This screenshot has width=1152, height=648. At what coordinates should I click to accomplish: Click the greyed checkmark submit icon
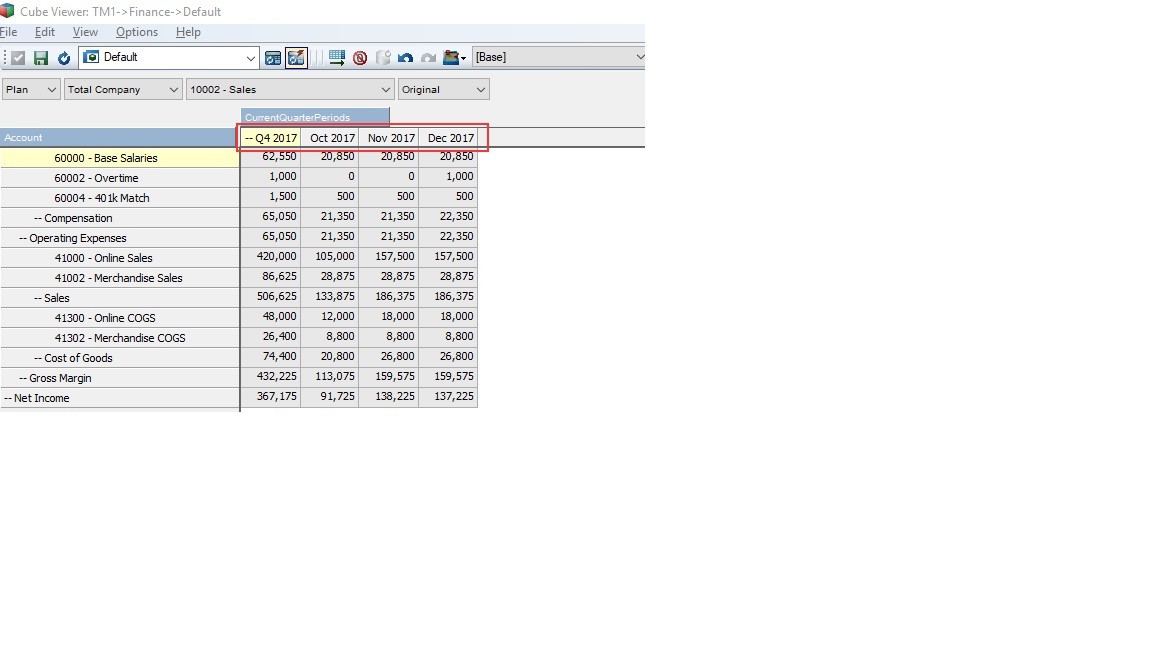coord(18,58)
